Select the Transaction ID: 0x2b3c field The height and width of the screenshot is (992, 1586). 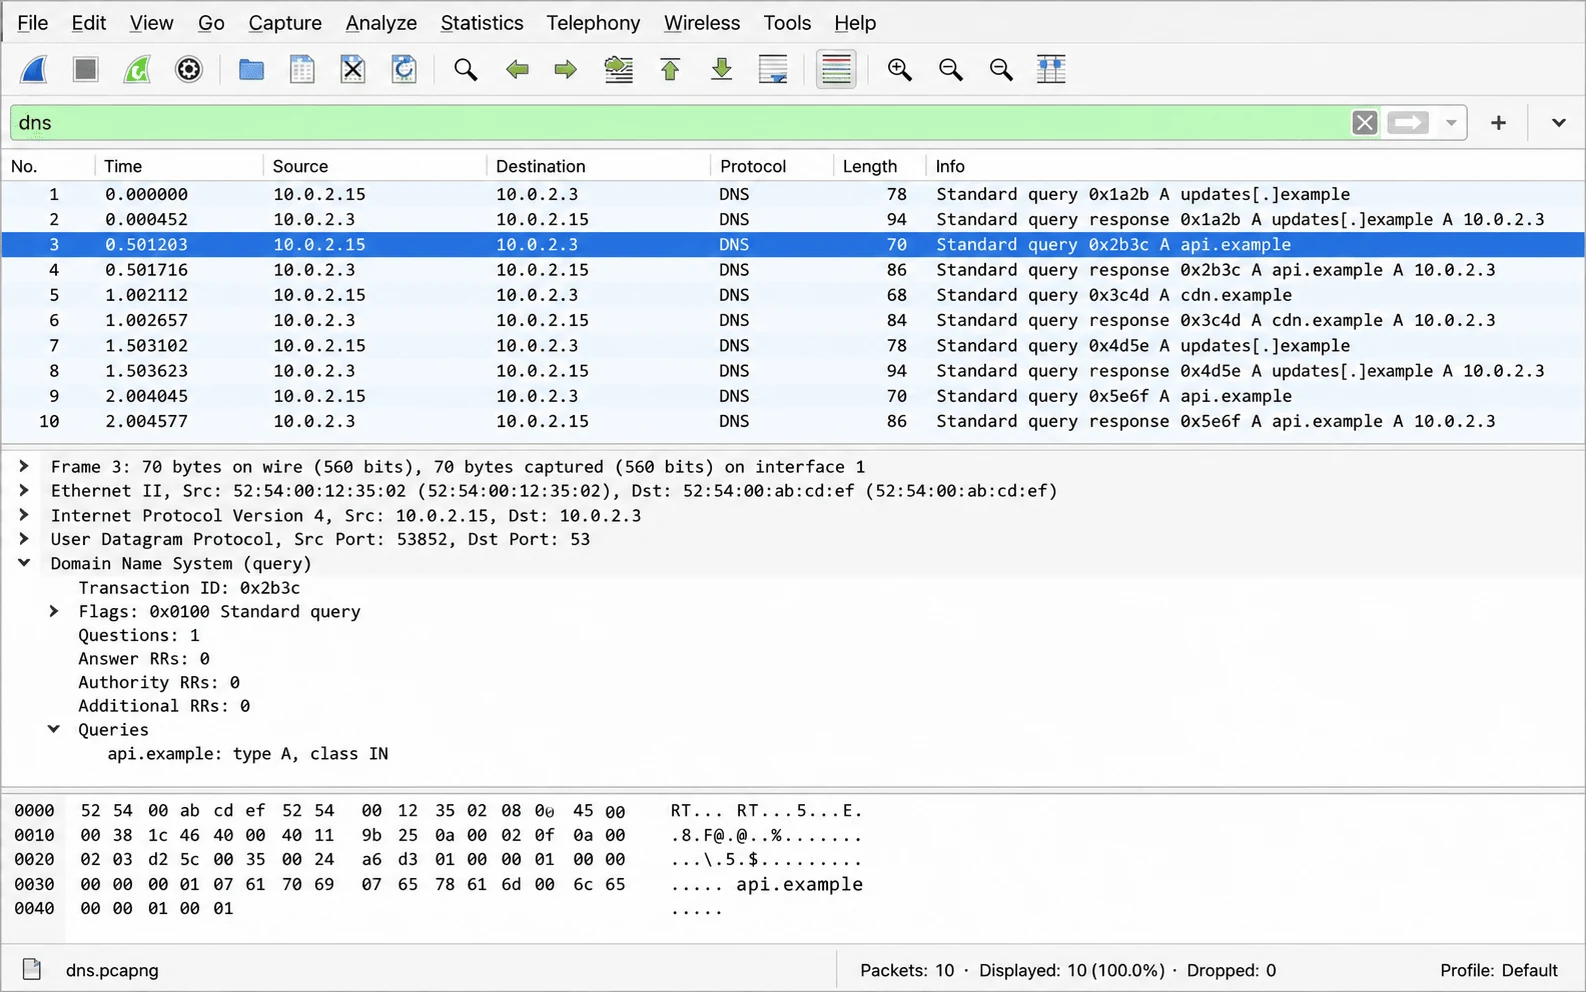pyautogui.click(x=189, y=588)
